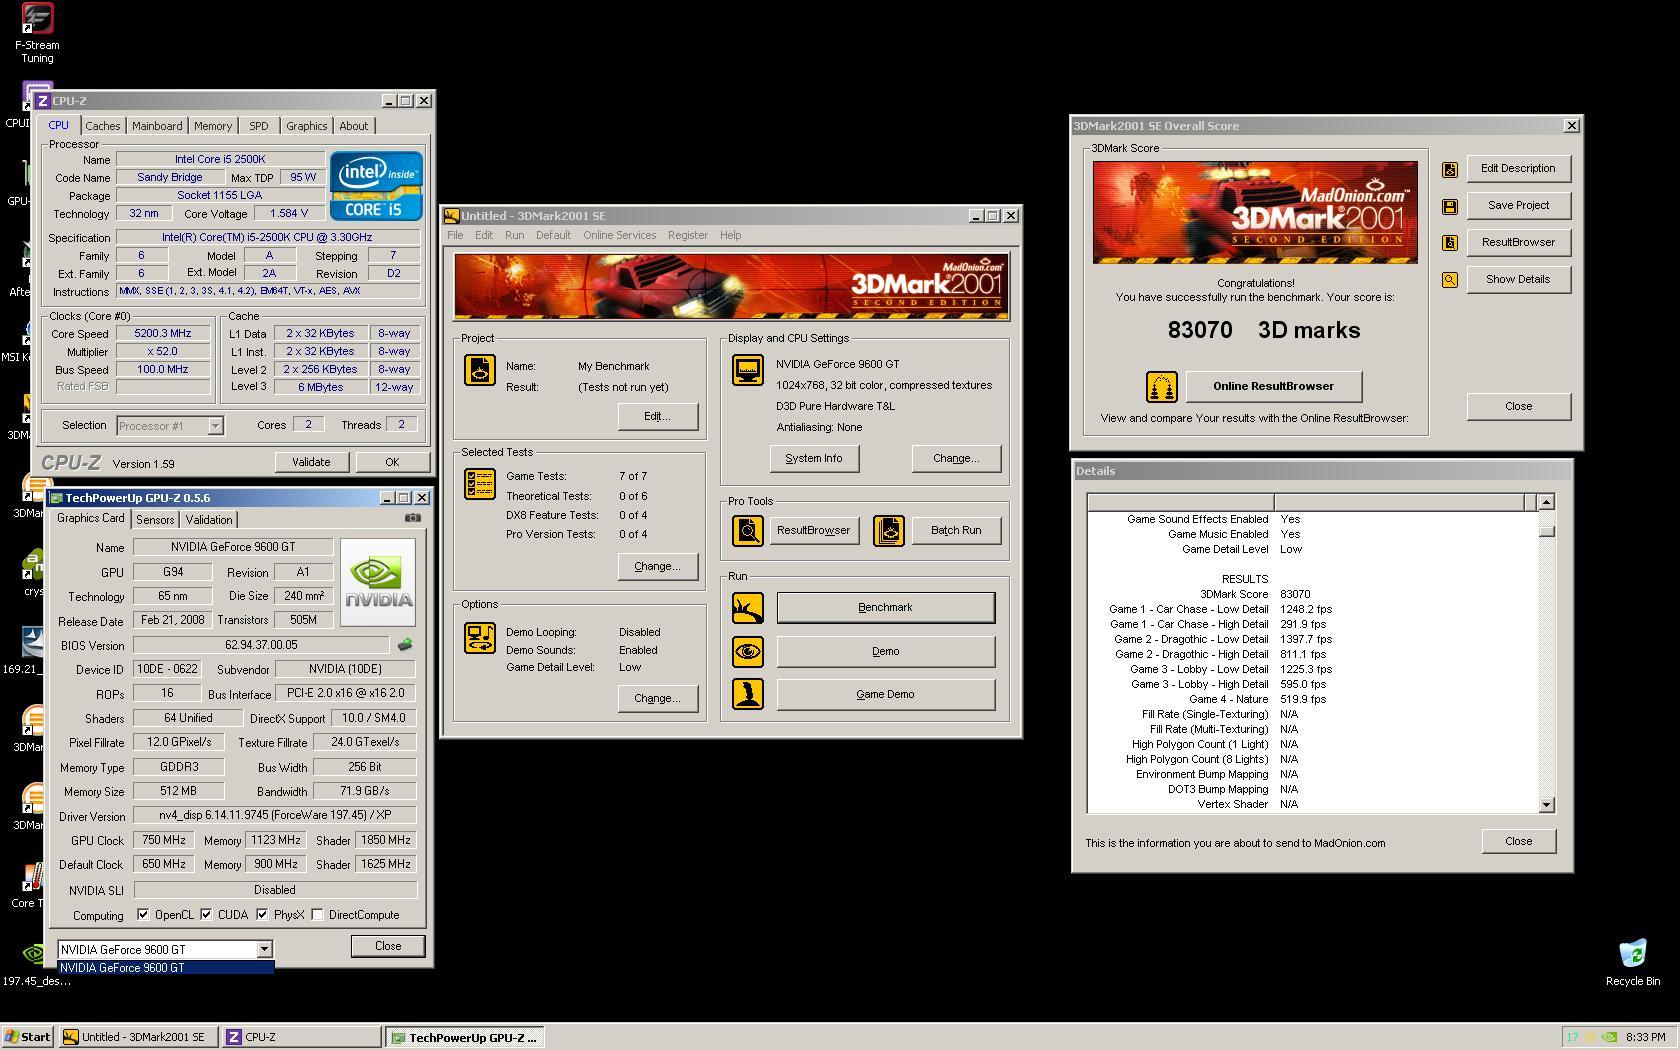Click the Validate button in CPU-Z
1680x1050 pixels.
click(311, 462)
